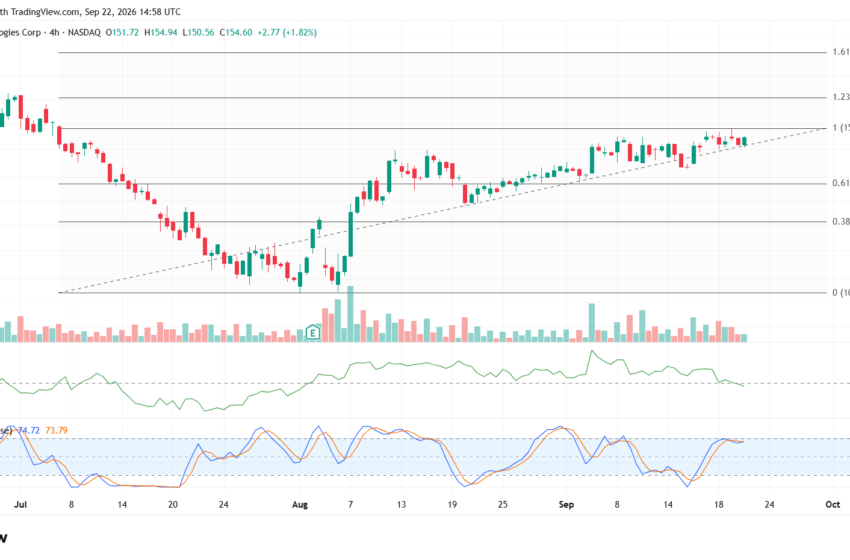Viewport: 850px width, 560px height.
Task: Click the 1.61 Fibonacci level label
Action: pos(841,52)
